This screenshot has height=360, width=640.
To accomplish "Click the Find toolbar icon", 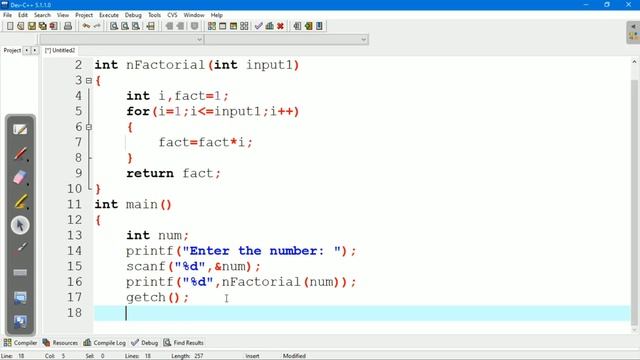I will coord(114,26).
